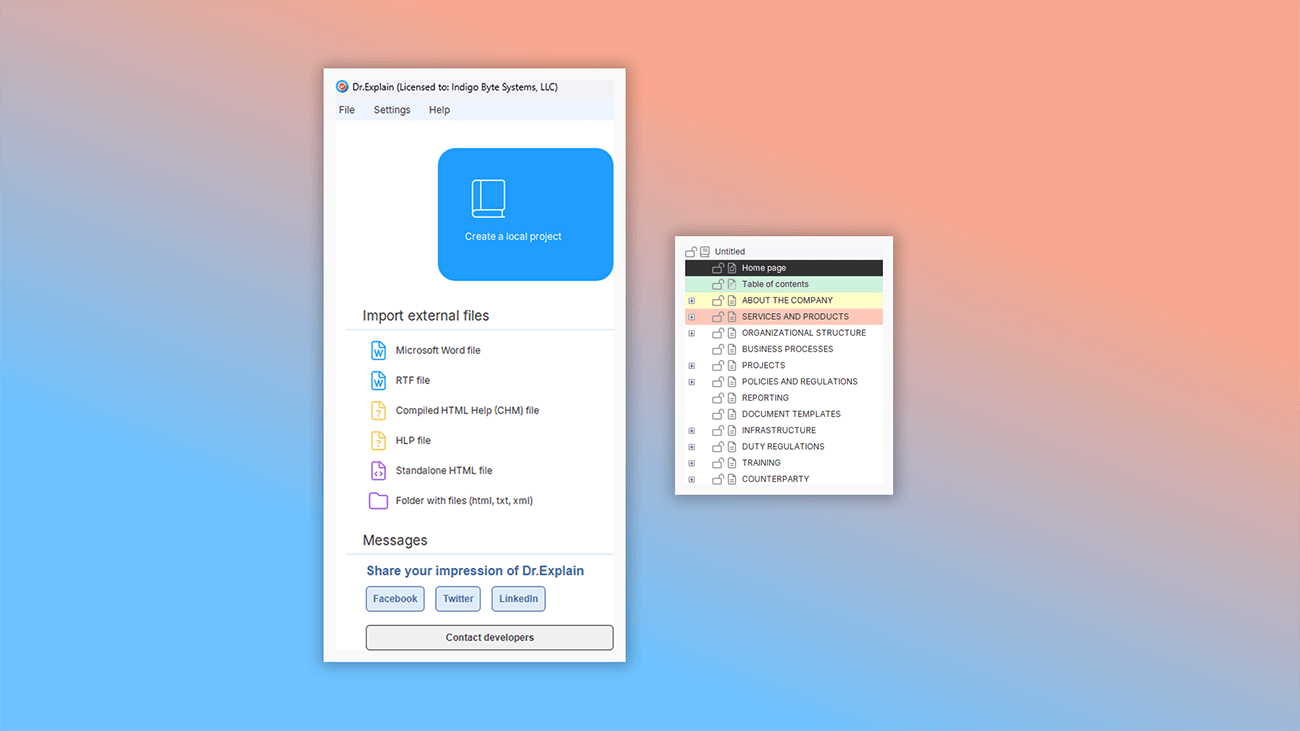Click the folder icon for html, txt, xml files
Viewport: 1300px width, 731px height.
(x=378, y=500)
